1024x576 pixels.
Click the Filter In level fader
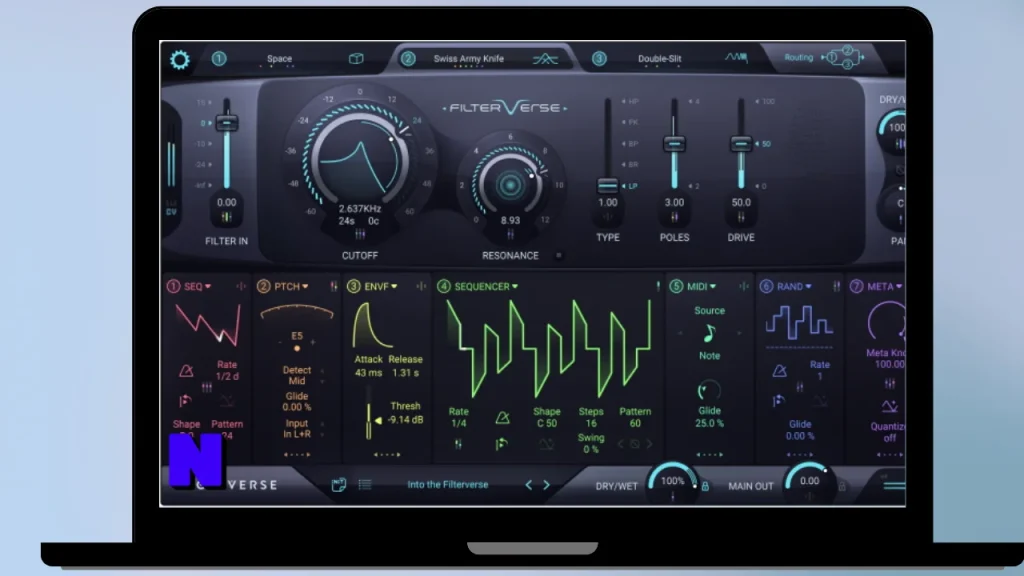(227, 123)
